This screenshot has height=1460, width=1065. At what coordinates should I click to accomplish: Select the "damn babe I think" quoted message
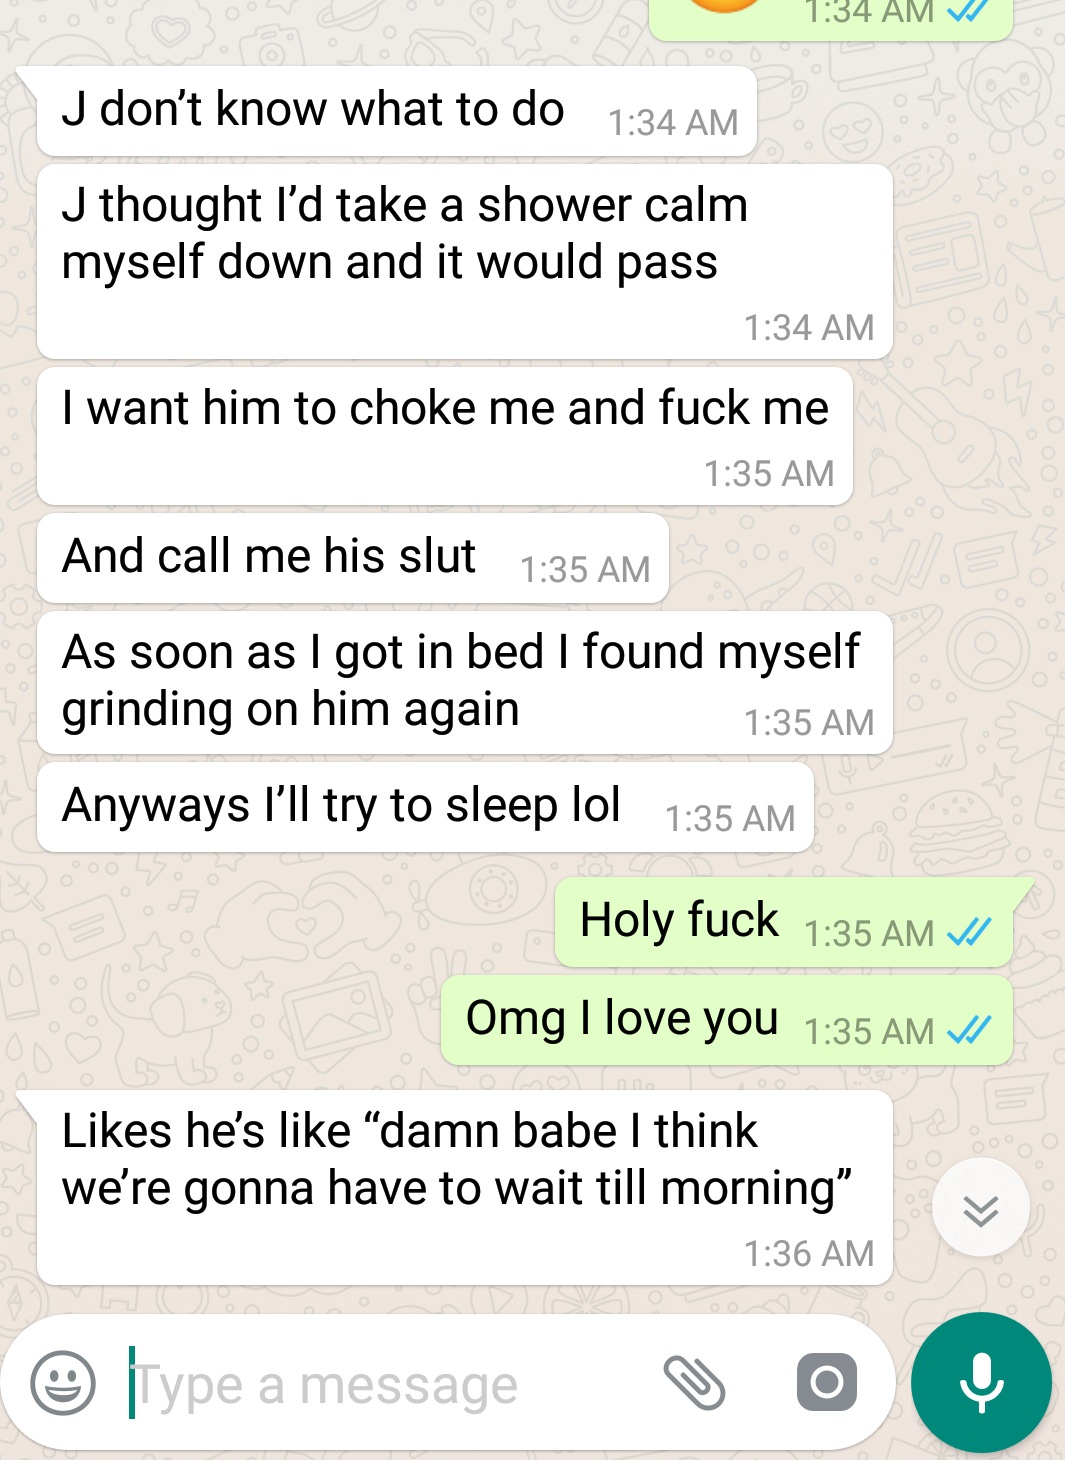point(464,1188)
